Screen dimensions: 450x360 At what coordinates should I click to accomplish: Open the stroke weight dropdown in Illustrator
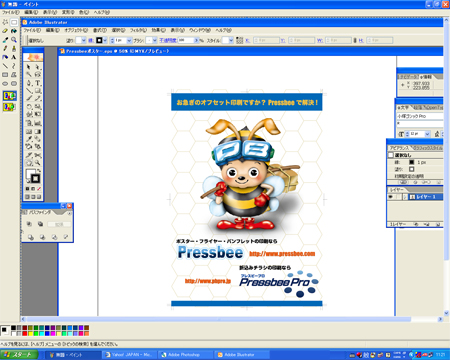pyautogui.click(x=129, y=40)
